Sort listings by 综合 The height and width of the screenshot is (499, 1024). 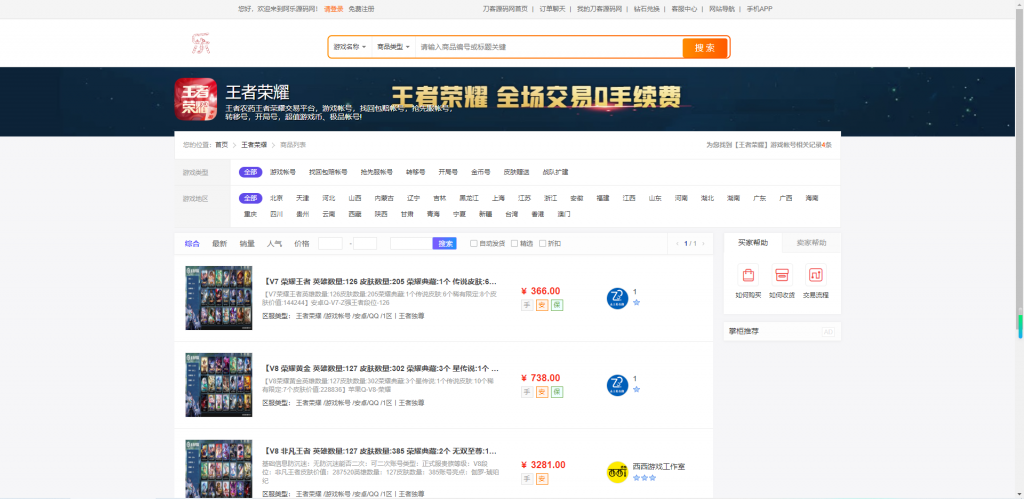coord(192,244)
